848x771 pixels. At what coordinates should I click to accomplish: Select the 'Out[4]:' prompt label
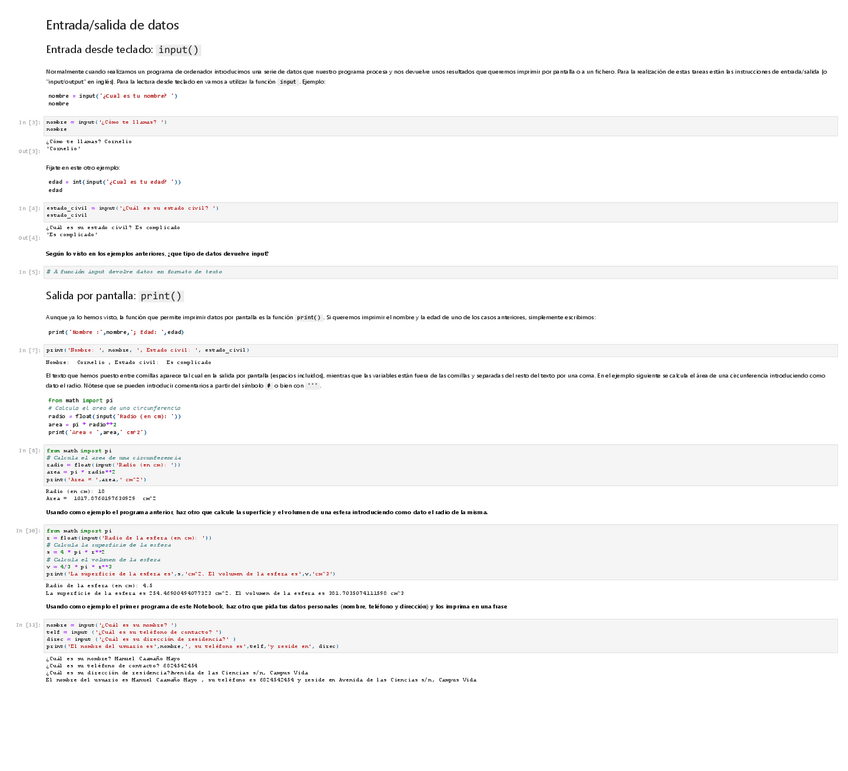point(29,238)
